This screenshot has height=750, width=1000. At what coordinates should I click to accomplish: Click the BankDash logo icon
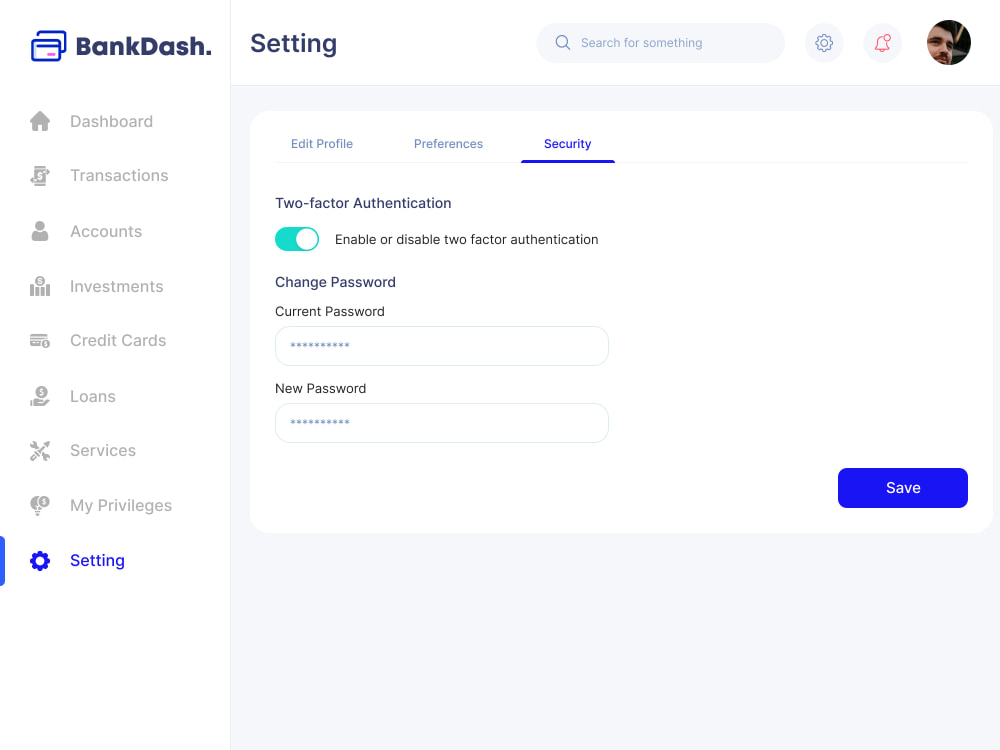(48, 46)
